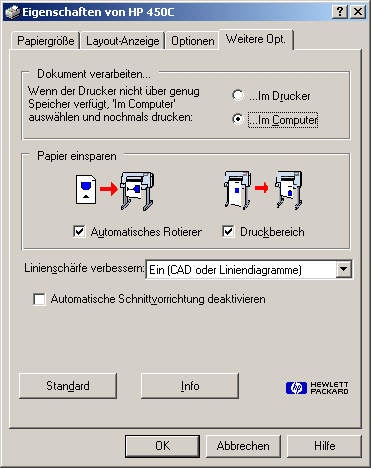Open the Linienschärfe verbessern dropdown arrow

click(x=344, y=269)
